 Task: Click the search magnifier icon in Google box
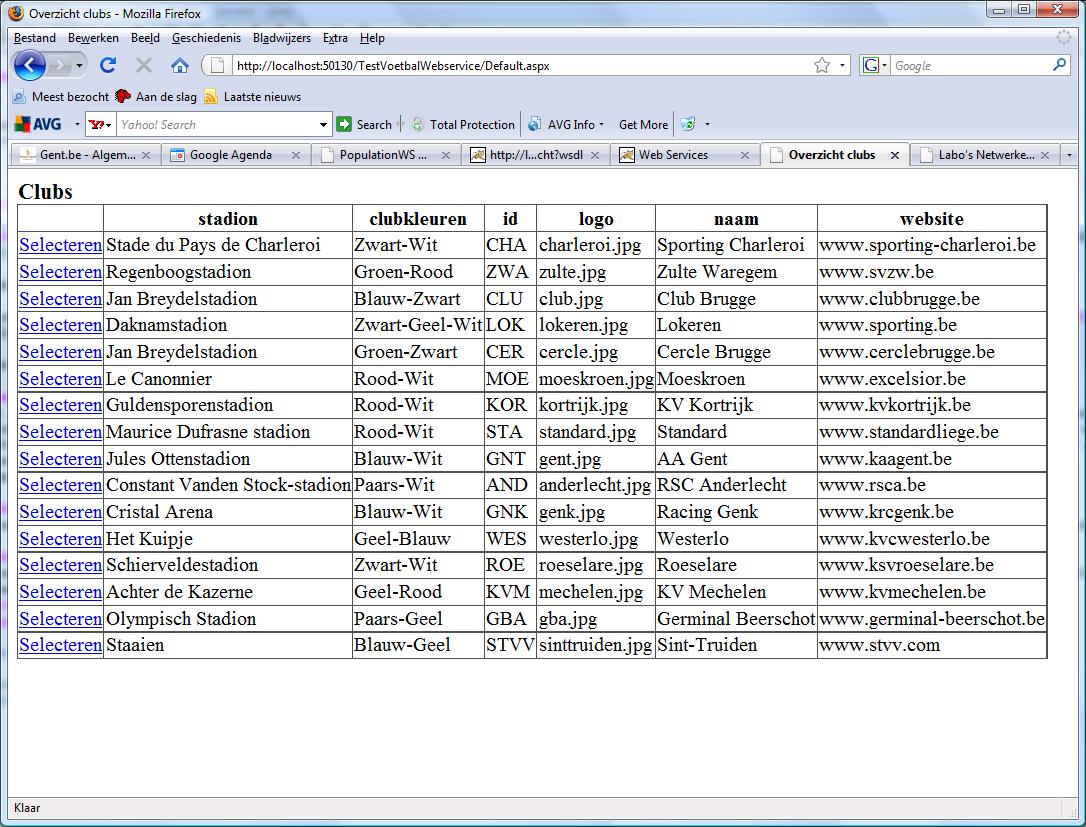pos(1060,66)
